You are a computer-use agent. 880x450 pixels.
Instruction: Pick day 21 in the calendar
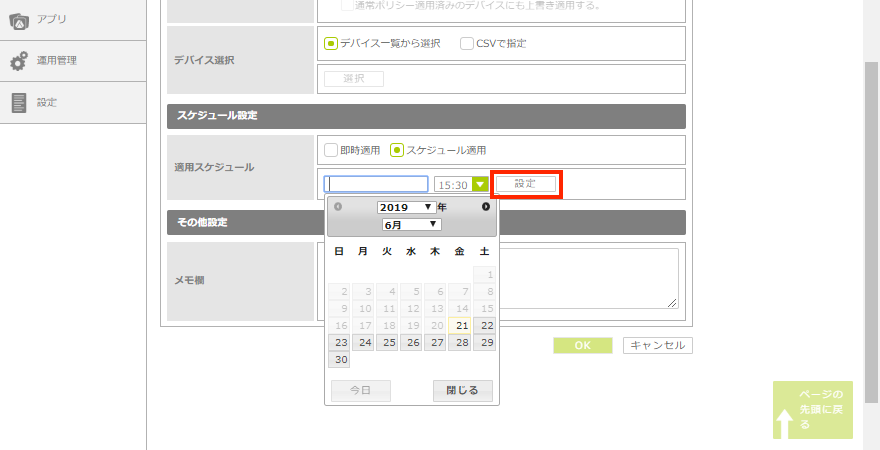coord(461,325)
